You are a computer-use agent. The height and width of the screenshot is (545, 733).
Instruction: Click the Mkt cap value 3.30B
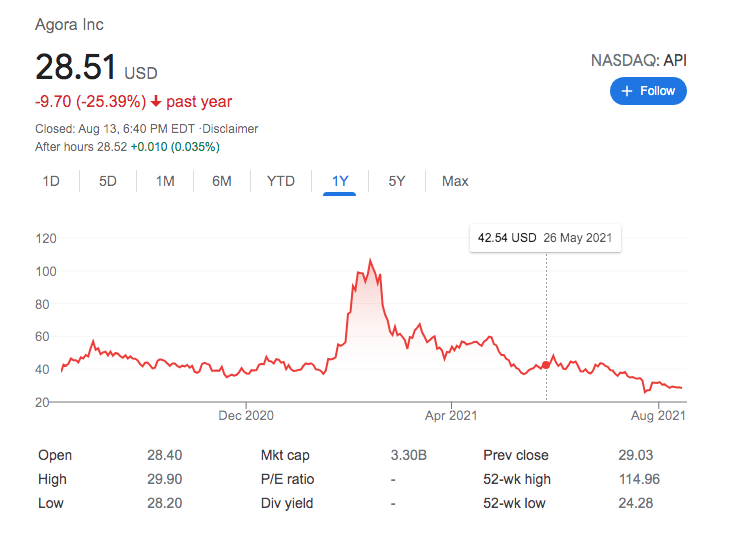(409, 455)
